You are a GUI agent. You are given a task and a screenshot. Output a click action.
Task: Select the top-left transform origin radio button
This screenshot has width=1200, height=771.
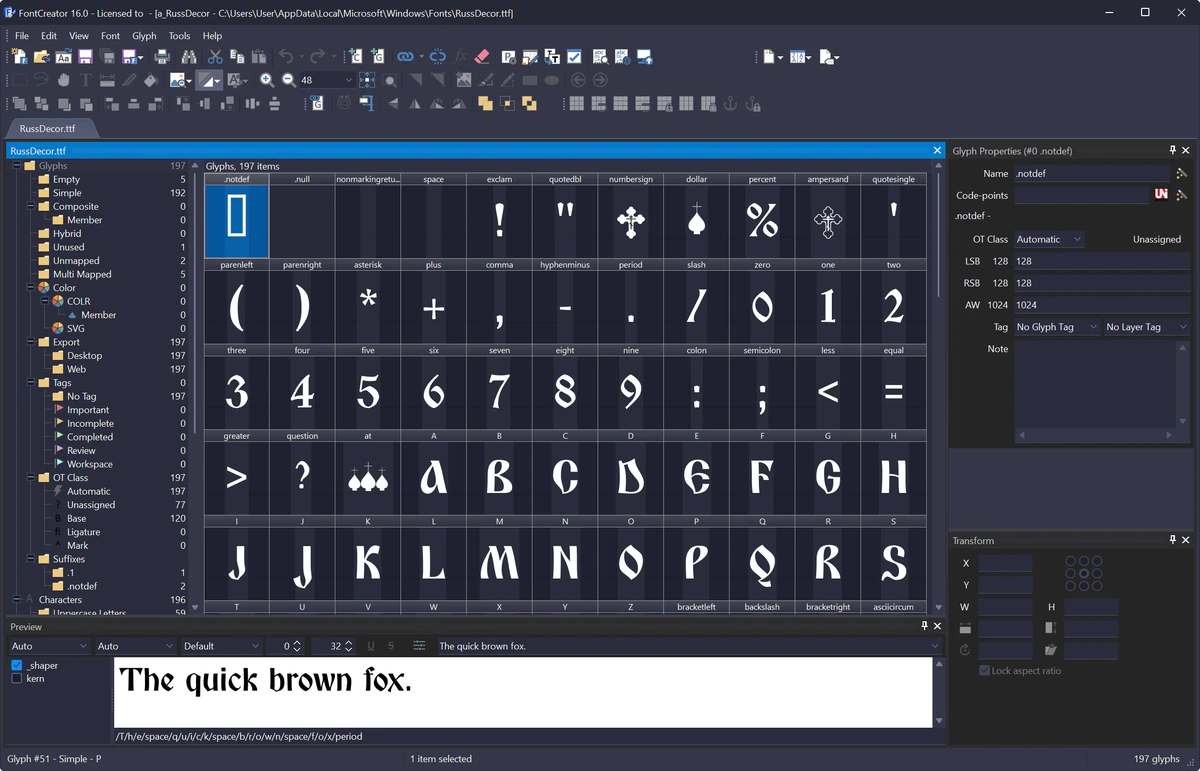point(1071,561)
